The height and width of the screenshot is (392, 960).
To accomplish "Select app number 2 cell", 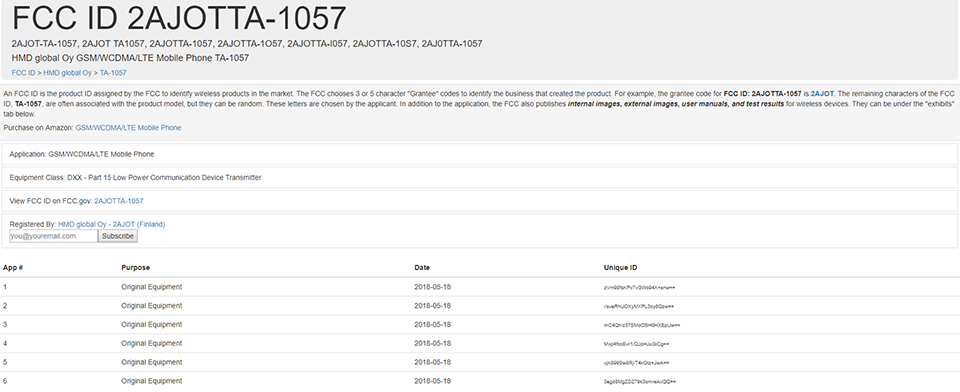I will [5, 306].
